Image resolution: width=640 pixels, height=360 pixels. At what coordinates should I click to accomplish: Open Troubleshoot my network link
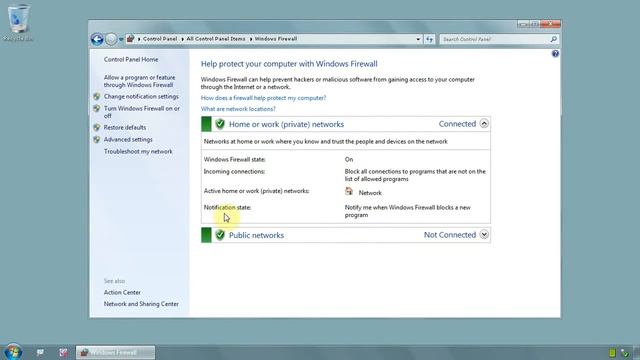tap(138, 151)
